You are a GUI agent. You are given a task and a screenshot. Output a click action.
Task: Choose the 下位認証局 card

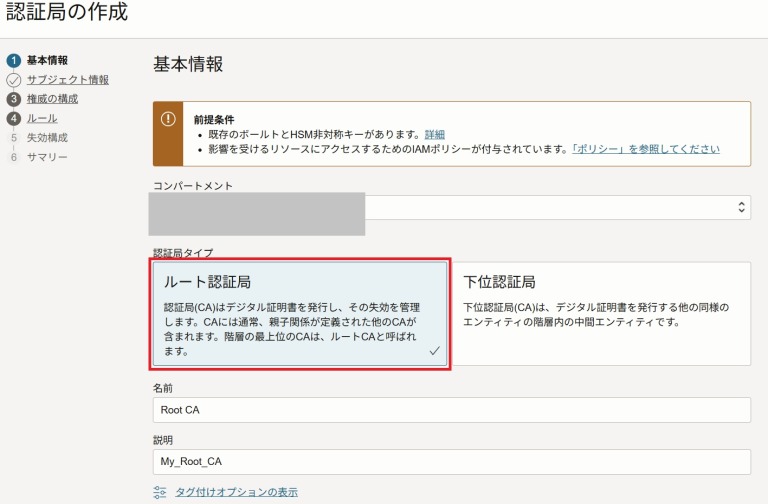tap(601, 314)
